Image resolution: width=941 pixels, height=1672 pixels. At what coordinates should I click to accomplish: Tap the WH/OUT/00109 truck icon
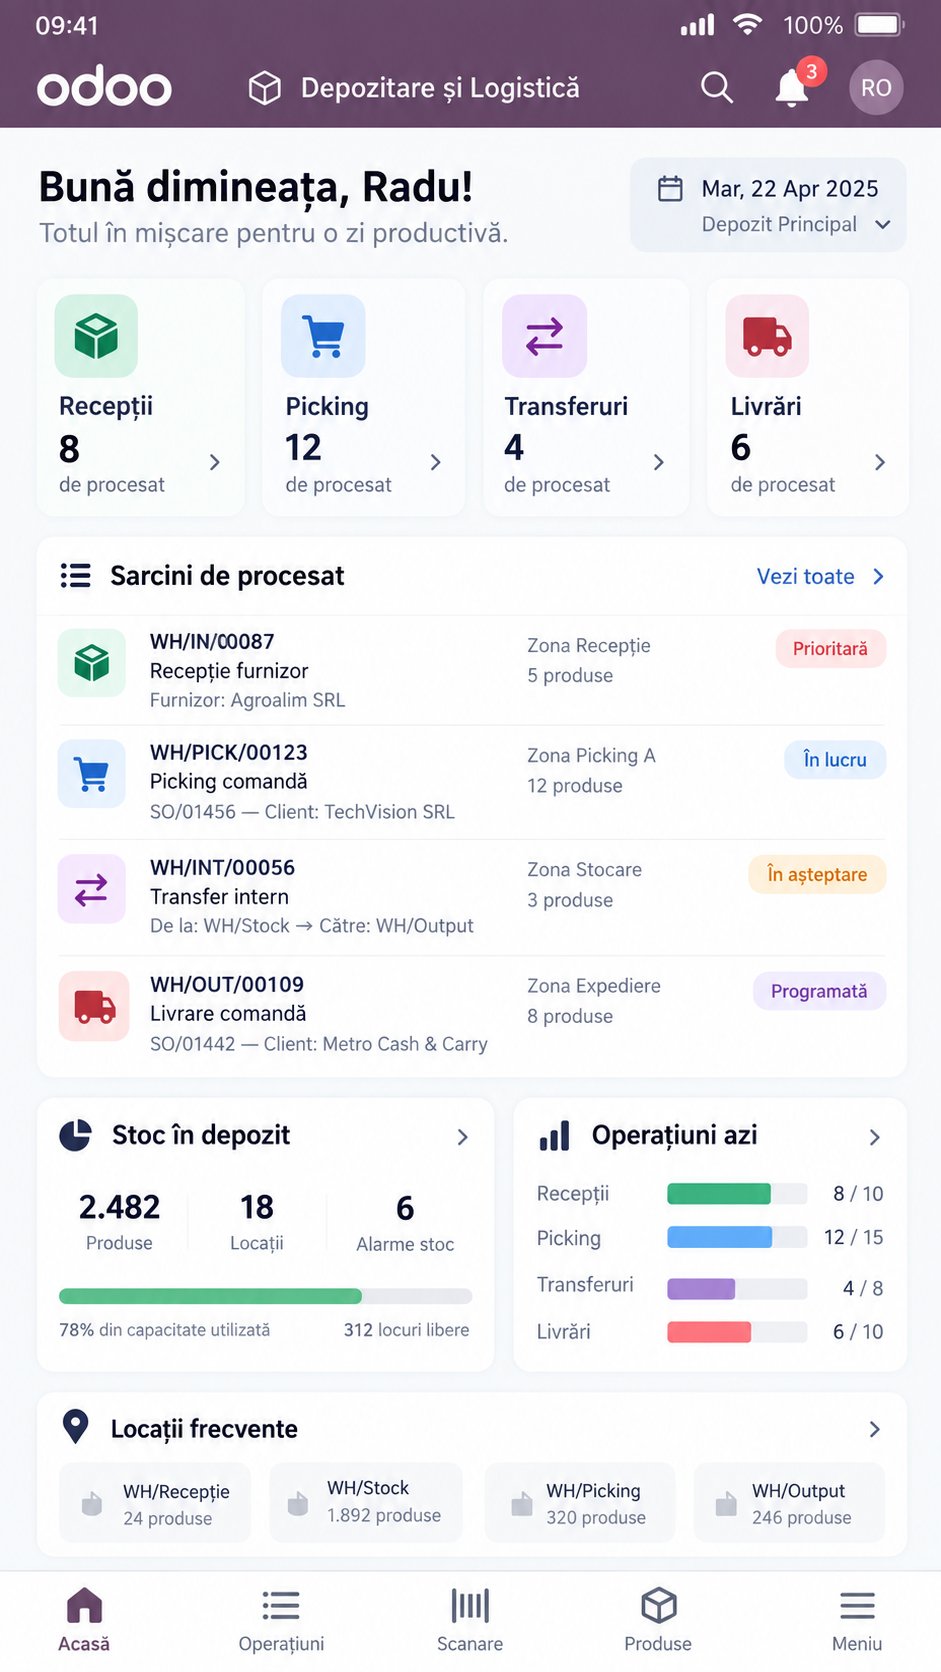pos(93,1006)
